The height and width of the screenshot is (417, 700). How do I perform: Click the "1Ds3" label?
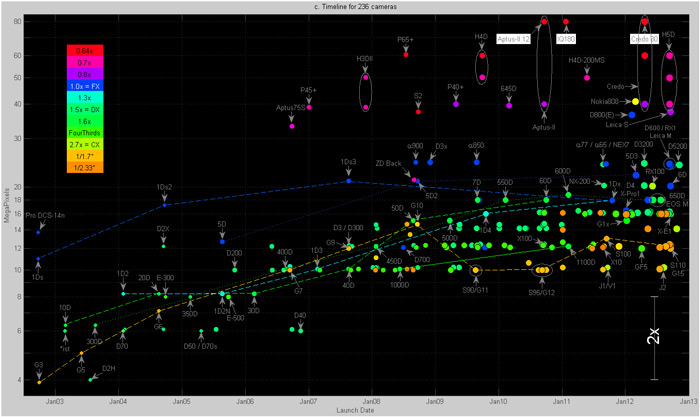point(348,162)
